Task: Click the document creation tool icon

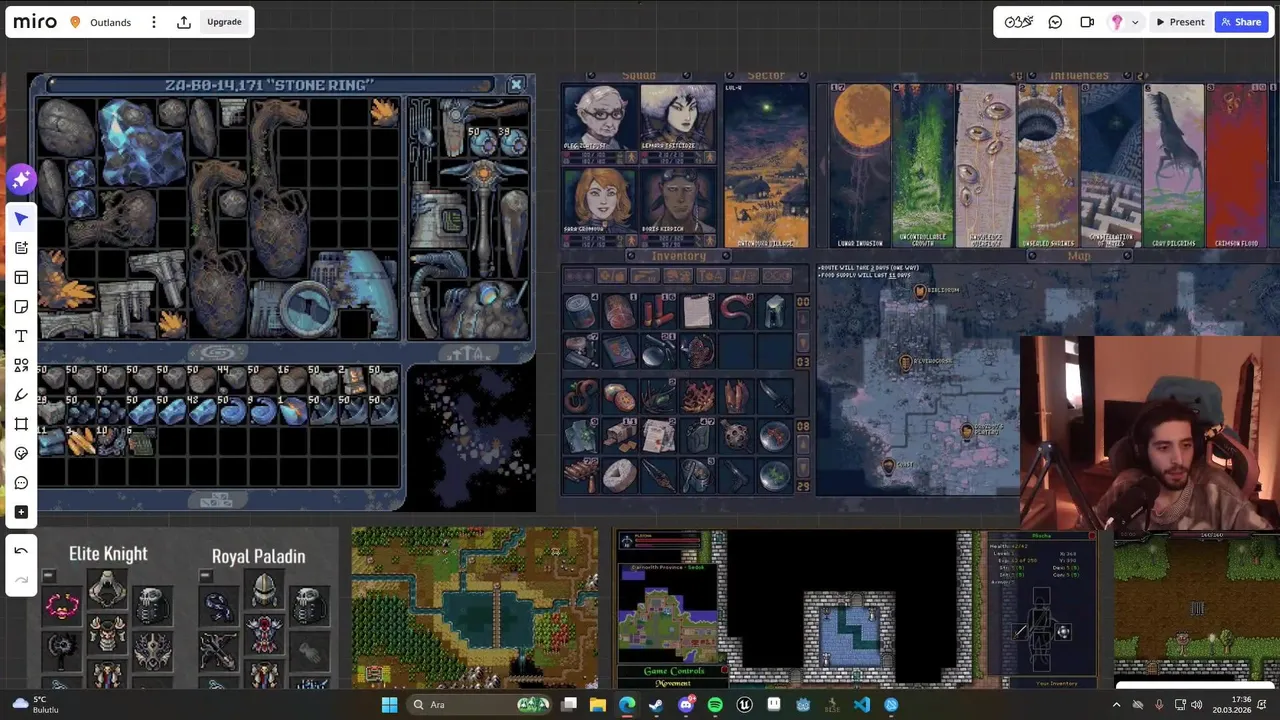Action: 21,248
